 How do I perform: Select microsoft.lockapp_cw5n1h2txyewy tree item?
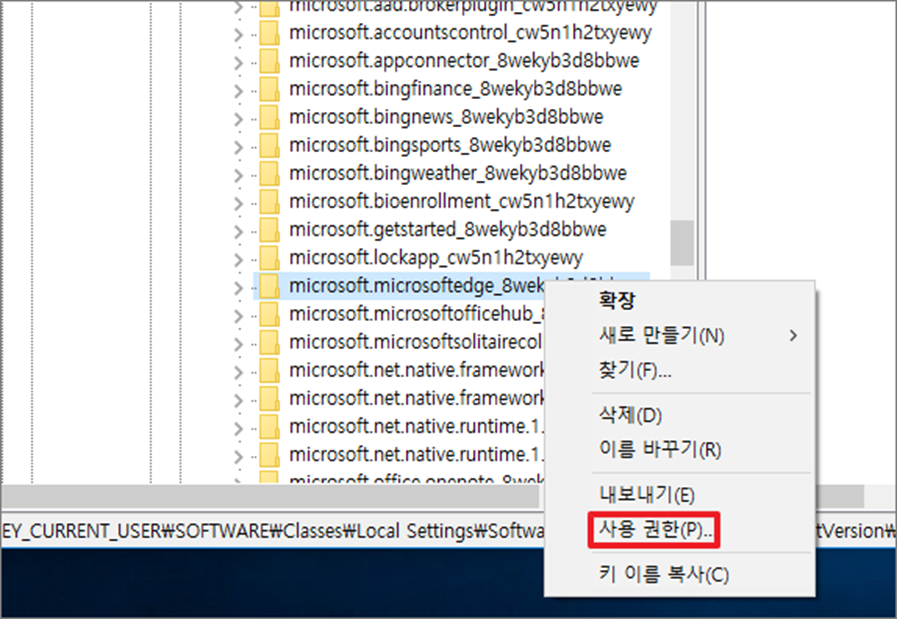tap(436, 257)
